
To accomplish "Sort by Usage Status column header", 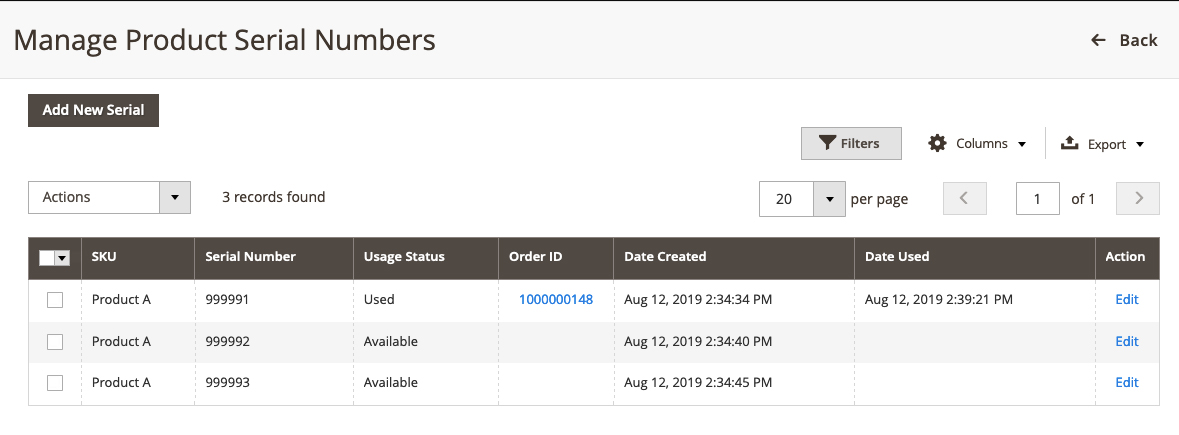I will click(x=404, y=257).
